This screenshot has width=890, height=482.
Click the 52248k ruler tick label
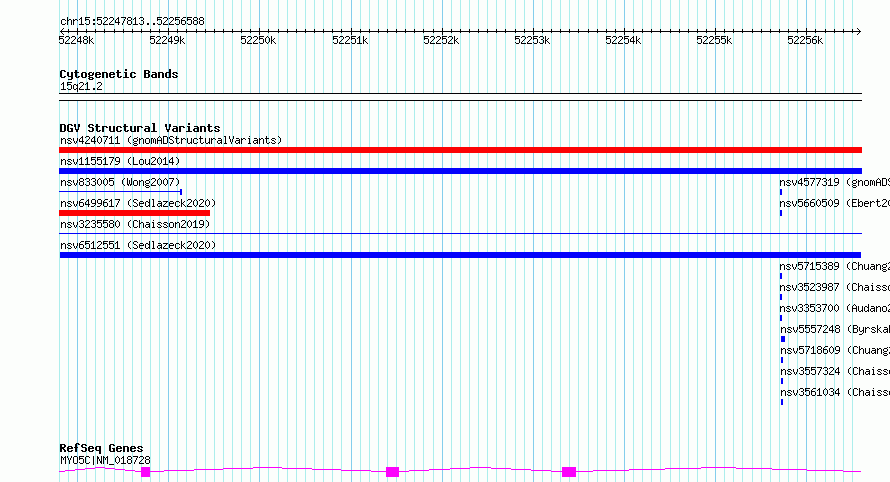(77, 40)
